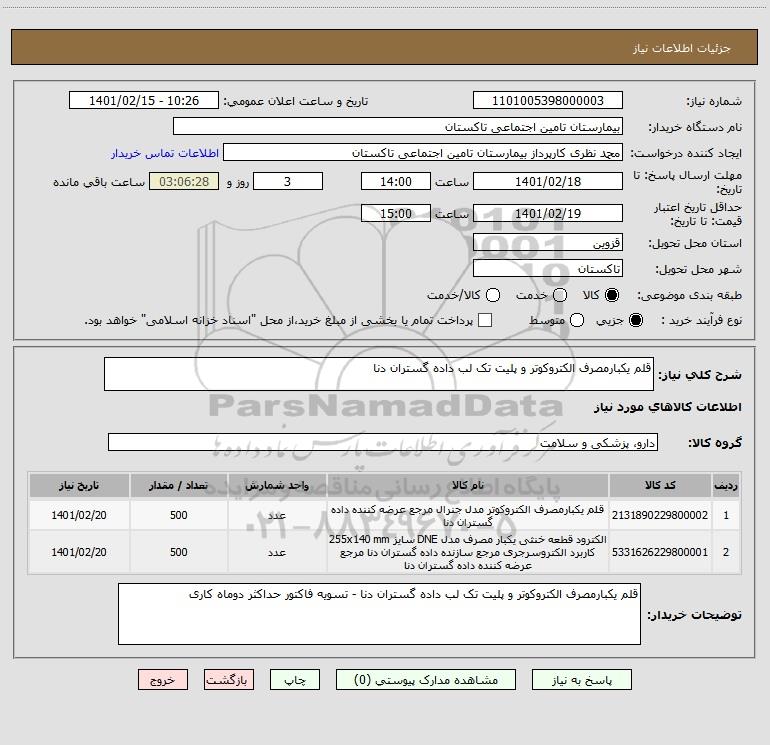Click delivery city field تاکستان
The height and width of the screenshot is (745, 770).
click(x=548, y=268)
